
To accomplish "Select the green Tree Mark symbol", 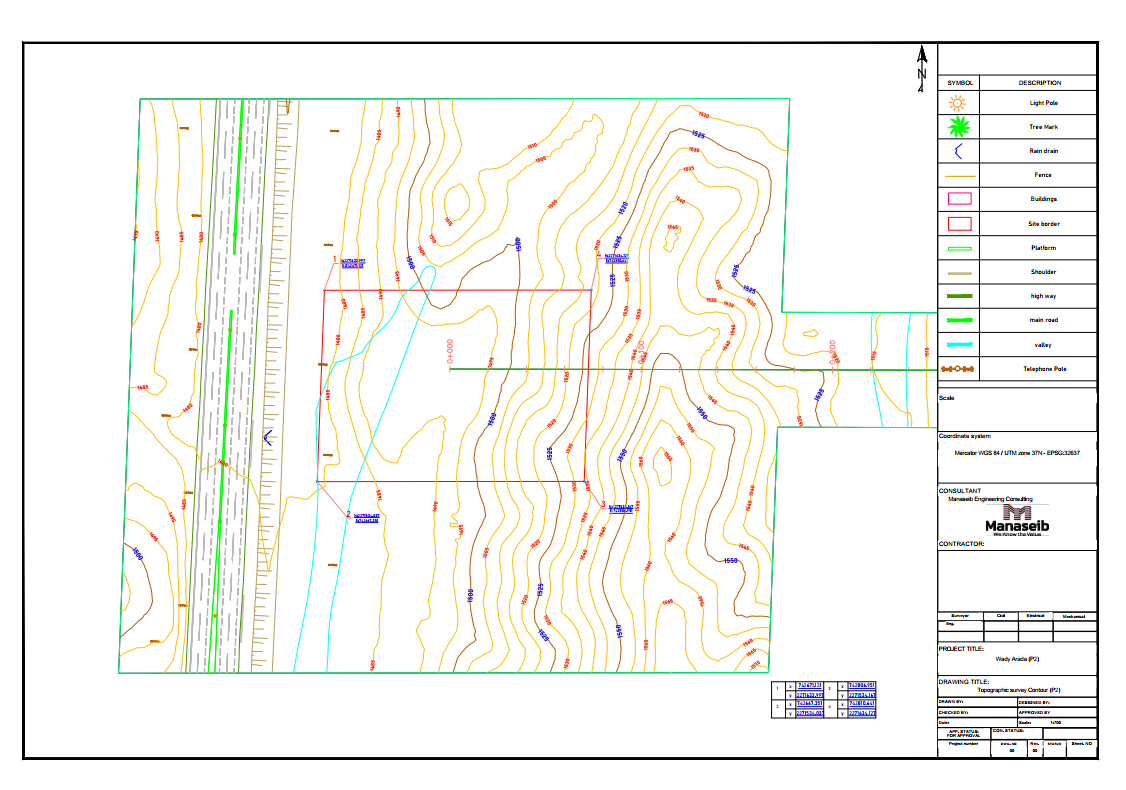I will pos(958,127).
